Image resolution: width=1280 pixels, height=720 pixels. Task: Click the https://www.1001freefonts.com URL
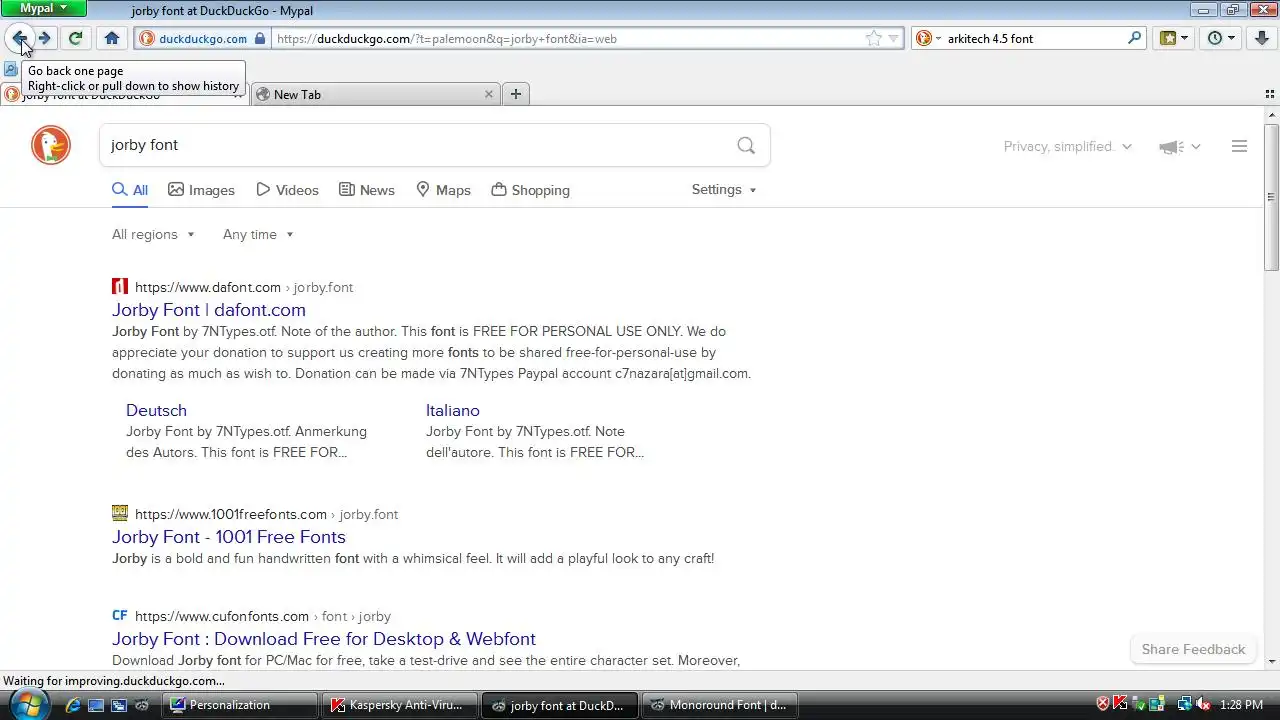point(231,514)
